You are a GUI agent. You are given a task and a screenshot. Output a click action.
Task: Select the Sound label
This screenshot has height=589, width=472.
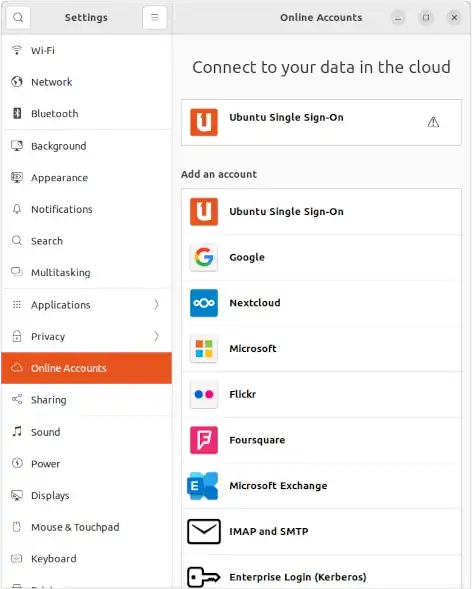tap(45, 432)
